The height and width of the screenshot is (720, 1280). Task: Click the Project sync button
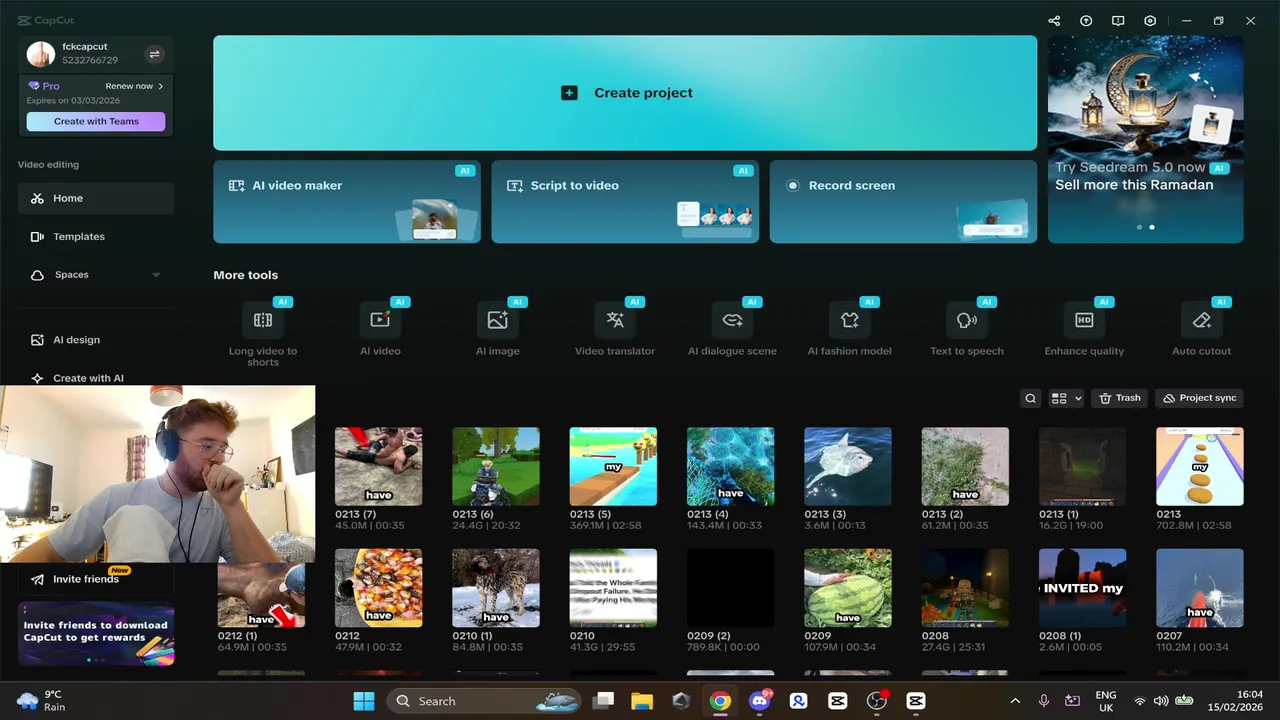click(x=1200, y=398)
